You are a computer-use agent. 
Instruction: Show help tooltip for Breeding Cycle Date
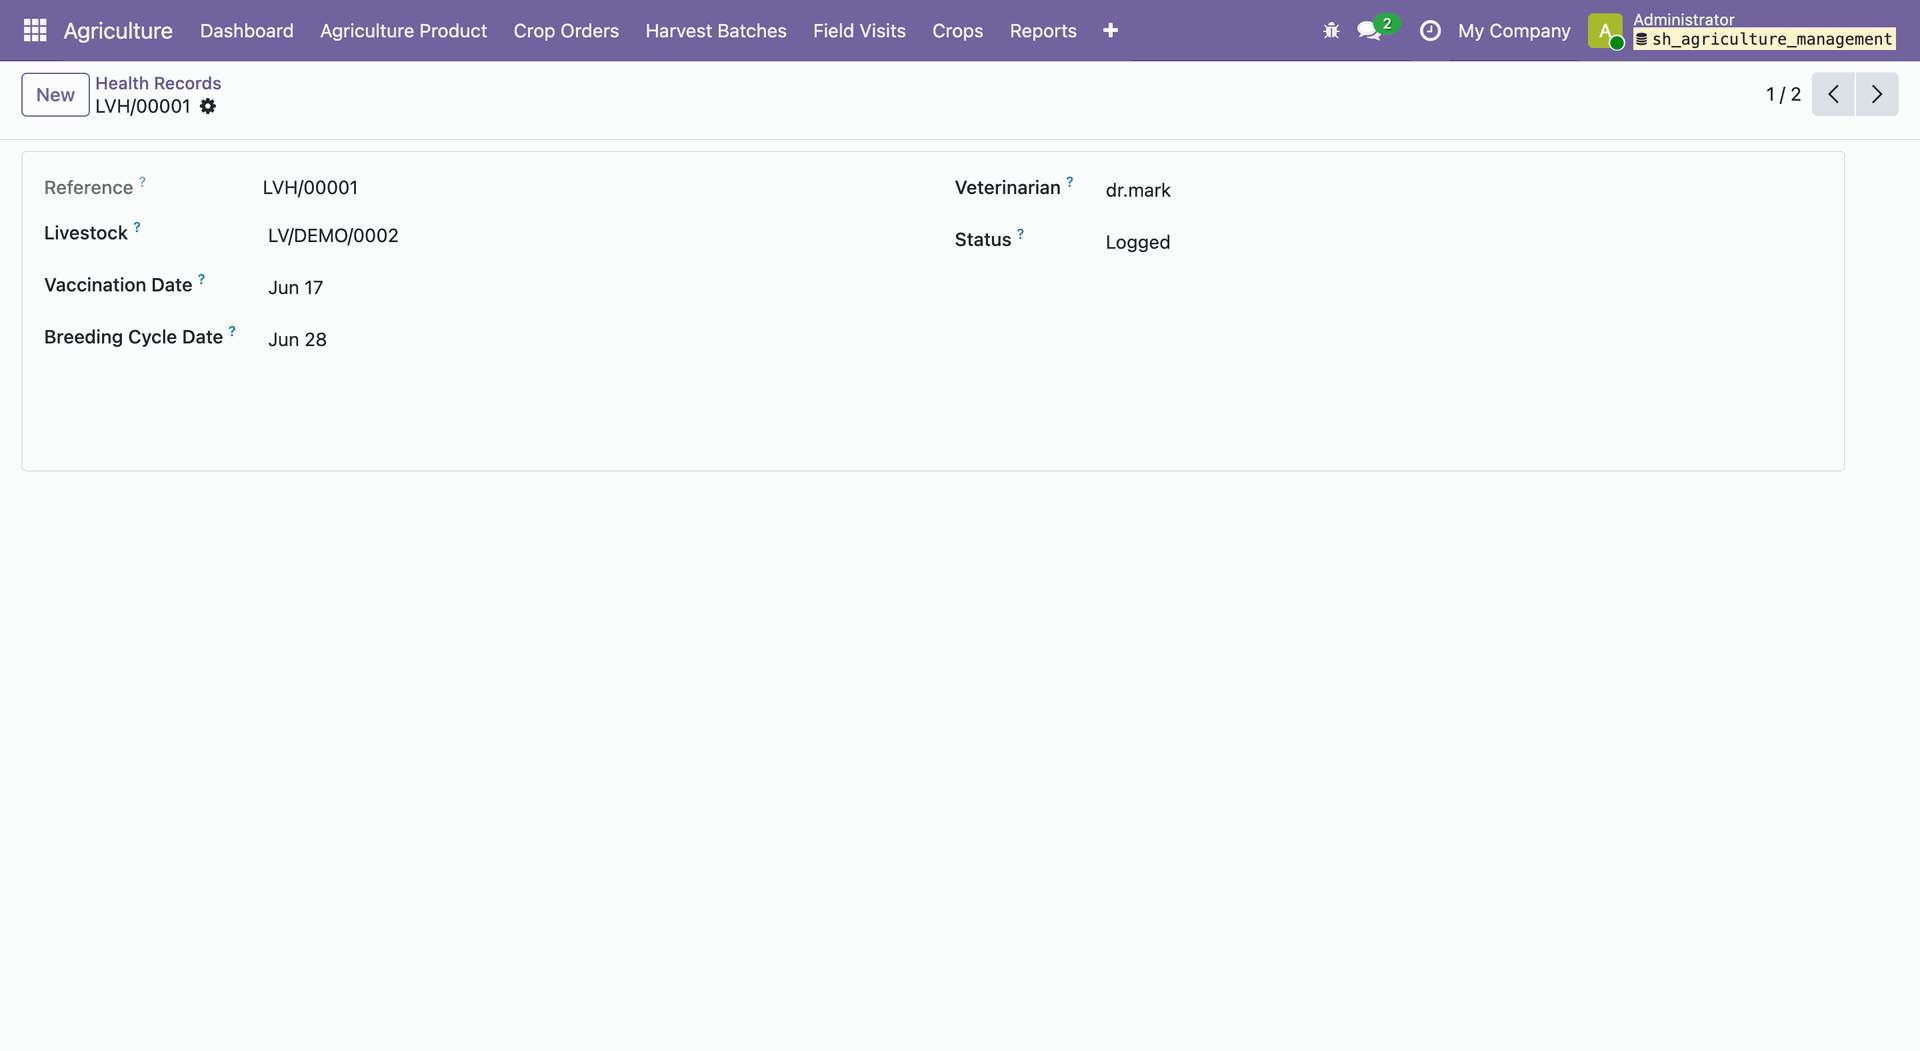(232, 331)
